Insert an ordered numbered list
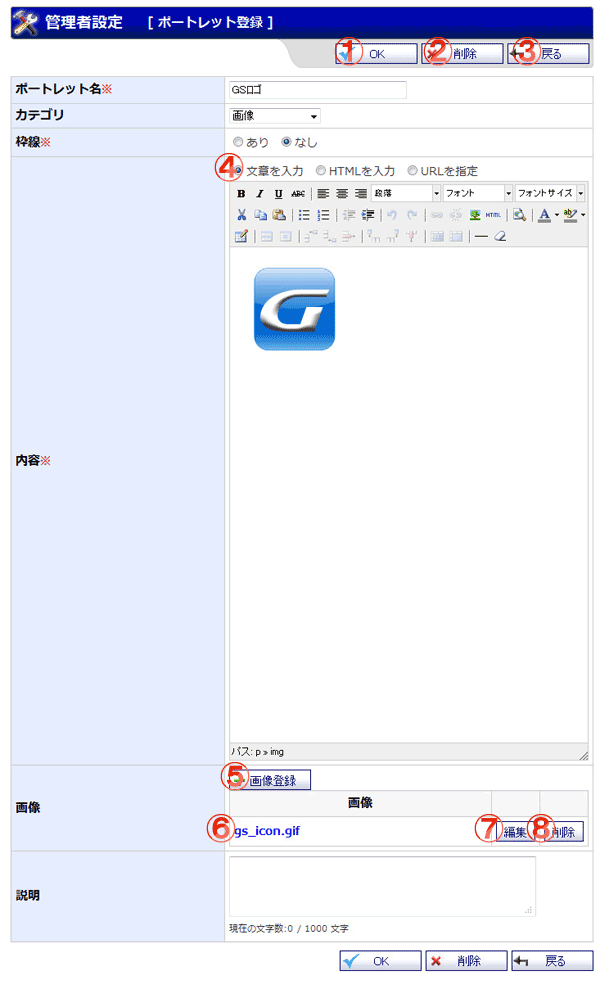Screen dimensions: 600x989 (323, 215)
